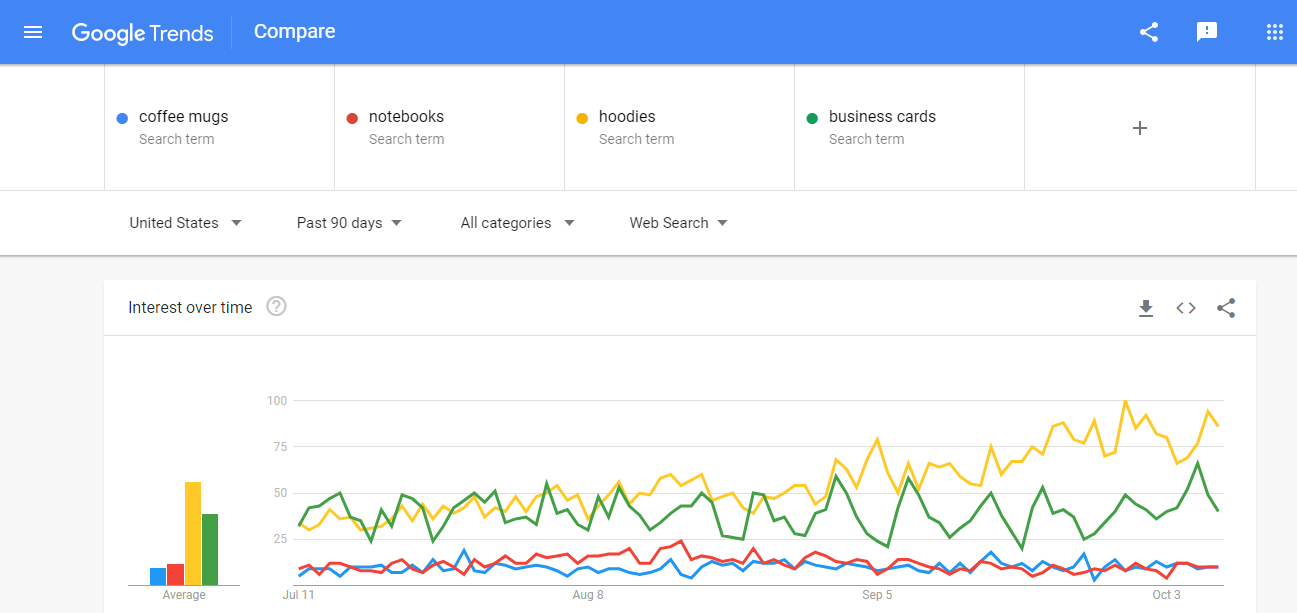The width and height of the screenshot is (1297, 613).
Task: Open help for Interest over time
Action: click(x=277, y=307)
